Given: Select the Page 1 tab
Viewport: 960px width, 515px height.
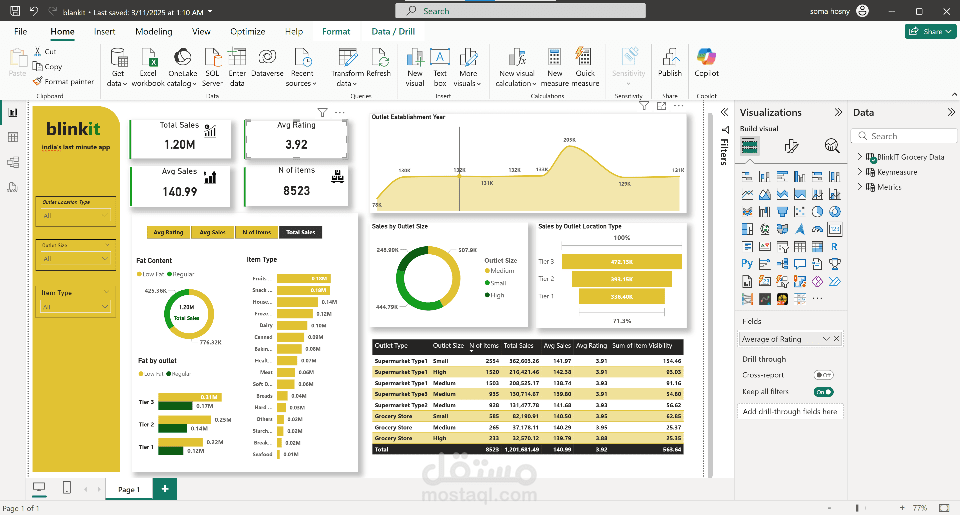Looking at the screenshot, I should (x=129, y=489).
